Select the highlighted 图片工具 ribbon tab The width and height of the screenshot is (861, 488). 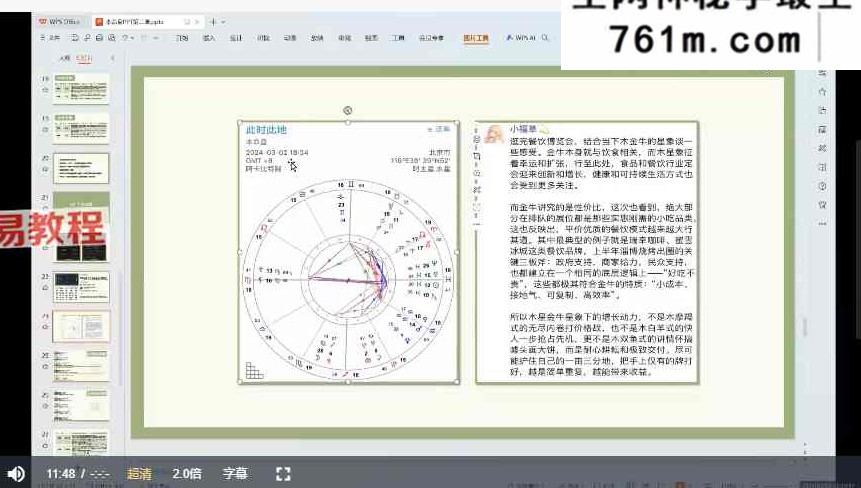(x=476, y=38)
